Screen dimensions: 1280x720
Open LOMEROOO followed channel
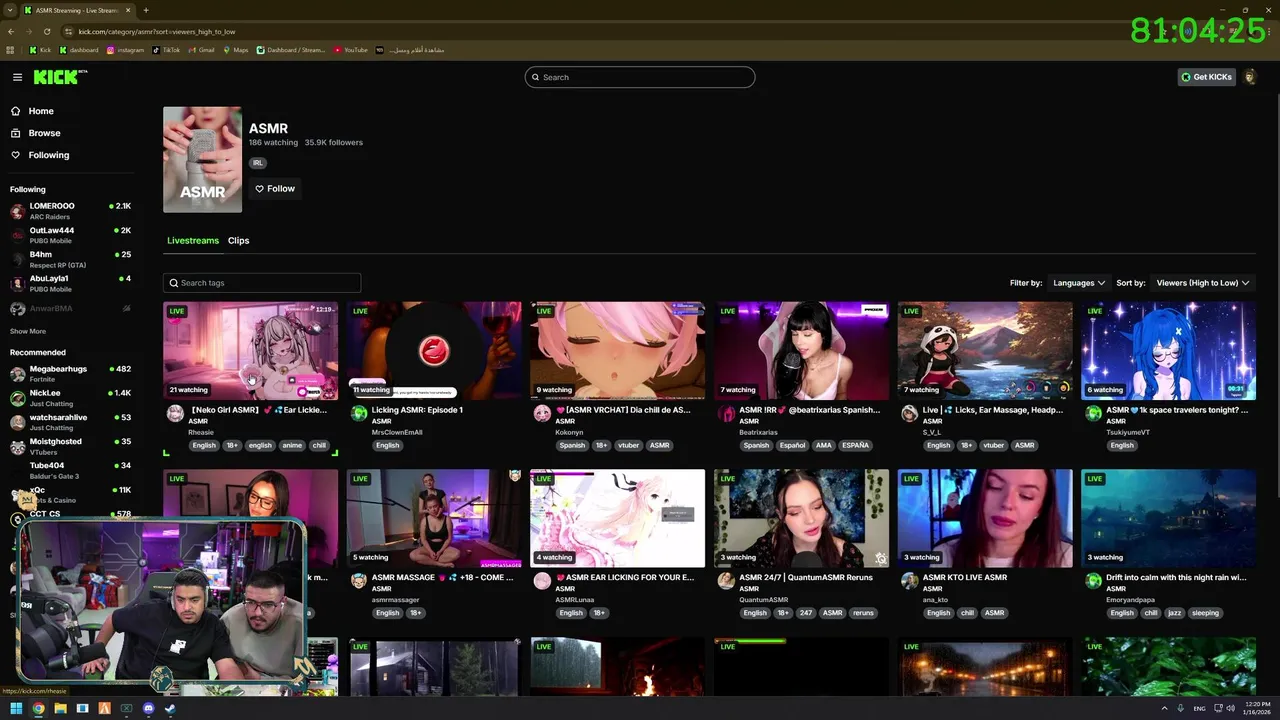coord(70,210)
